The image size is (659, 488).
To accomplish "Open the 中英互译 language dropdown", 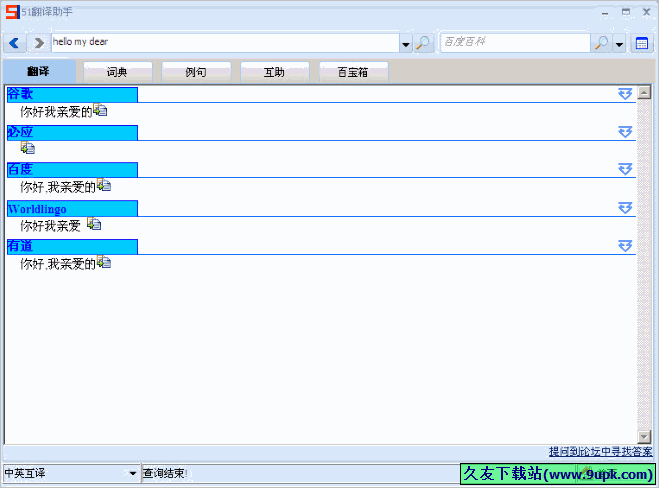I will pos(133,473).
